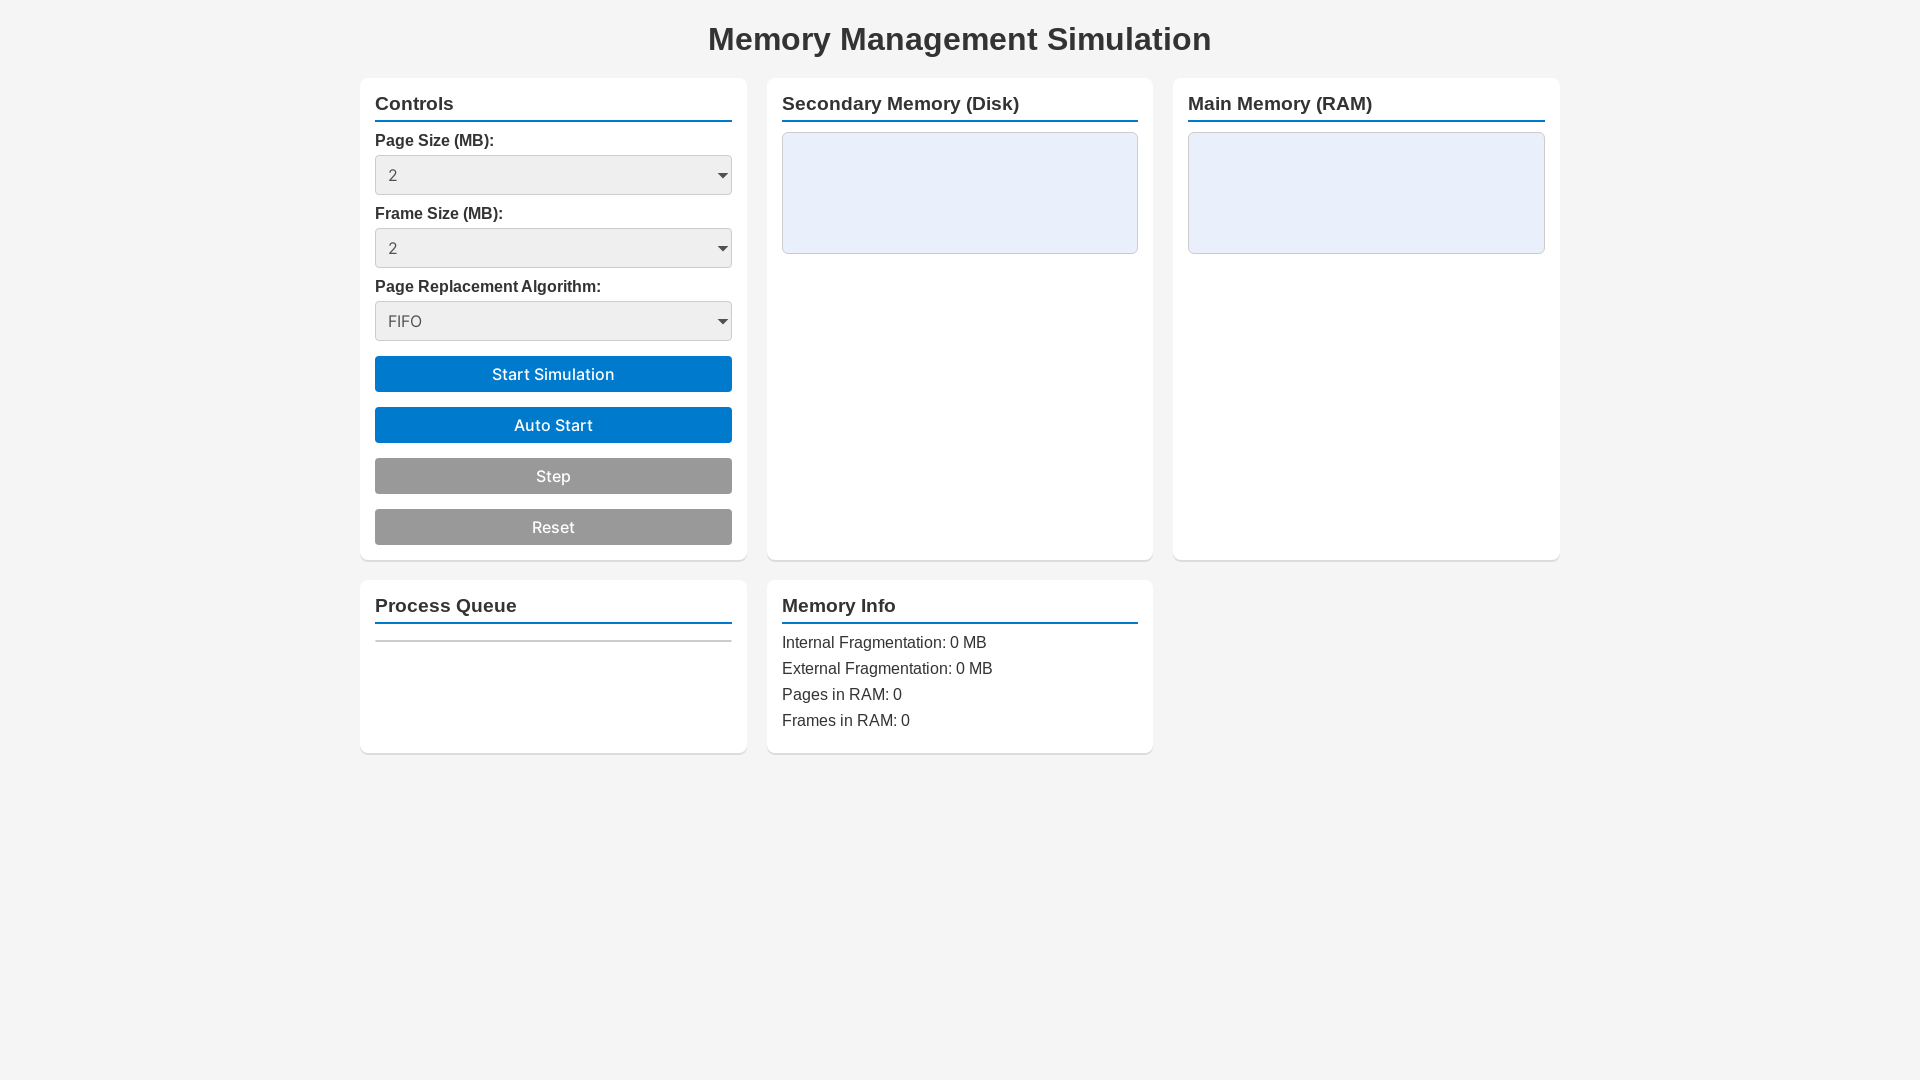Click the Page Replacement Algorithm label
Viewport: 1920px width, 1080px height.
488,287
